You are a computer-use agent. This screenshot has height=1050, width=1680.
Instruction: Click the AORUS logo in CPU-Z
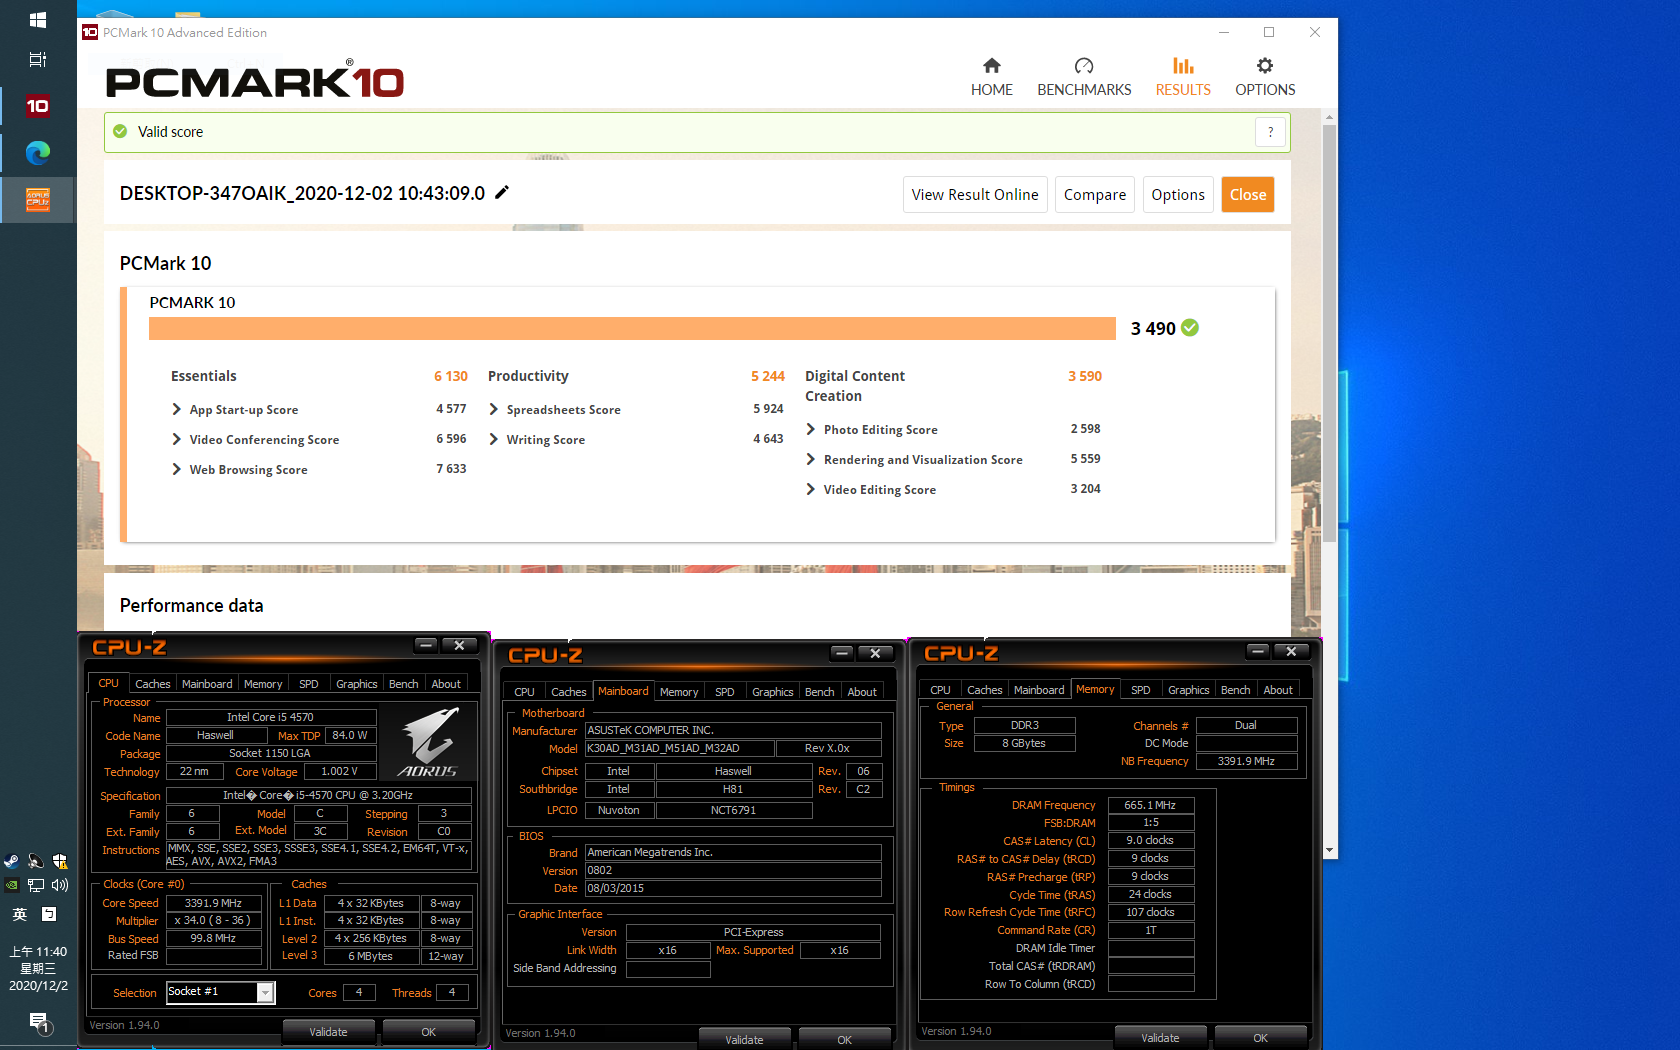[428, 742]
